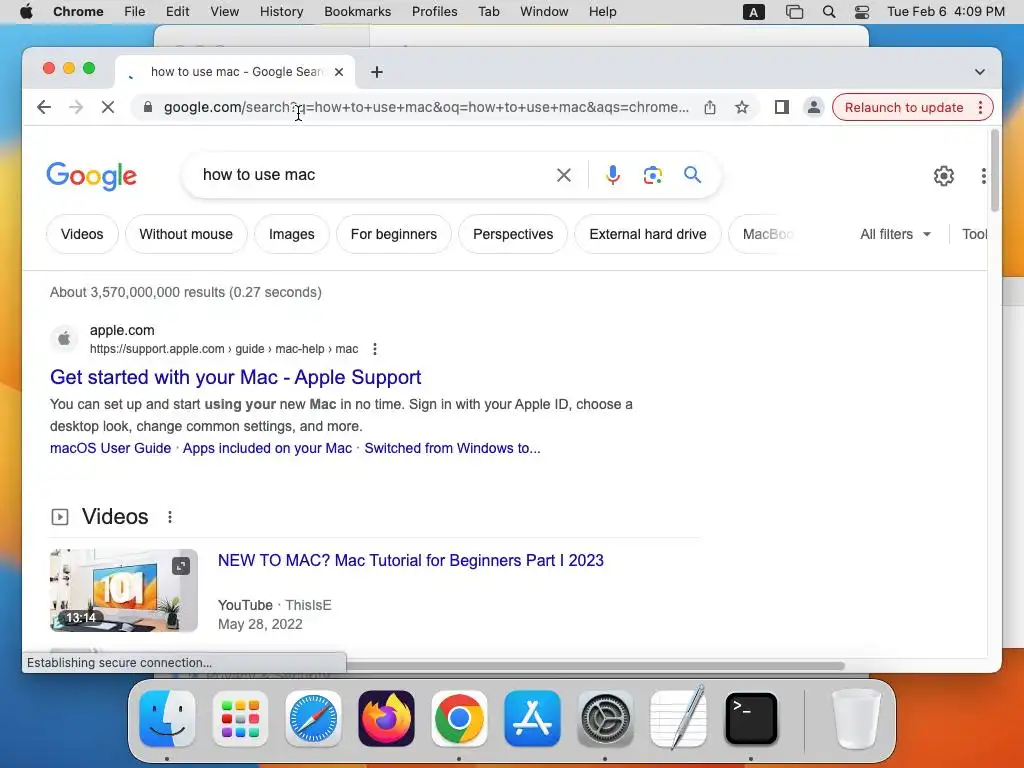The width and height of the screenshot is (1024, 768).
Task: Filter results by Videos chip
Action: (x=82, y=234)
